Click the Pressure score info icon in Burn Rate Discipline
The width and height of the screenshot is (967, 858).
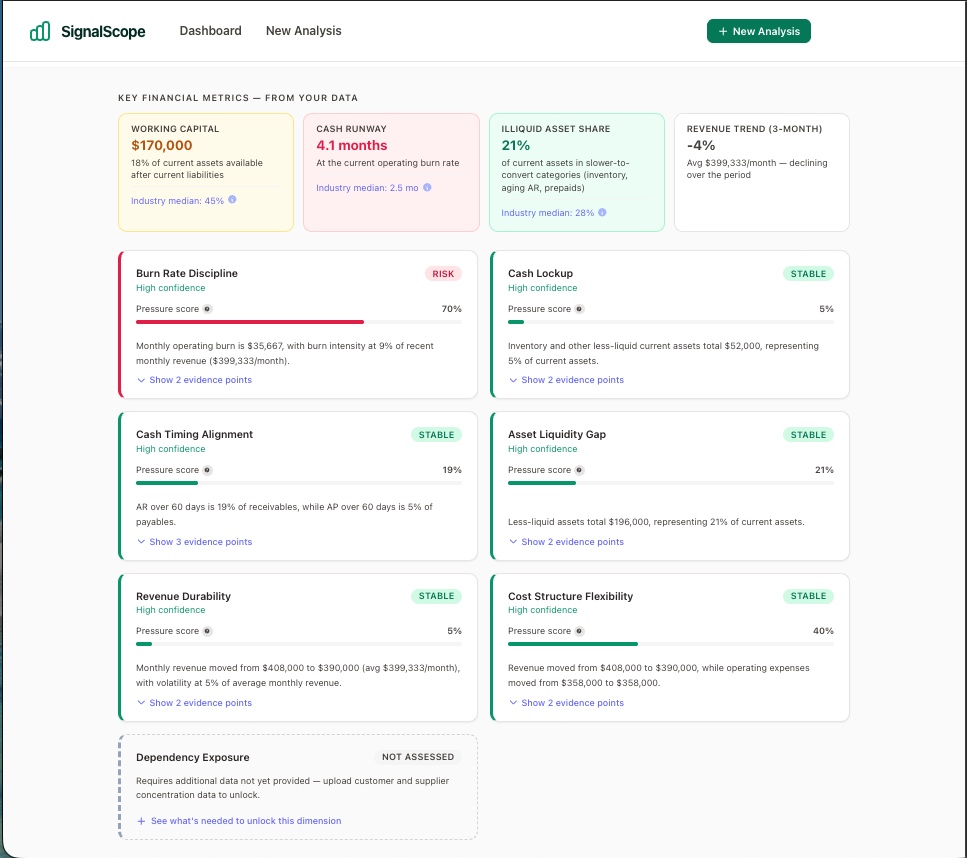point(207,309)
